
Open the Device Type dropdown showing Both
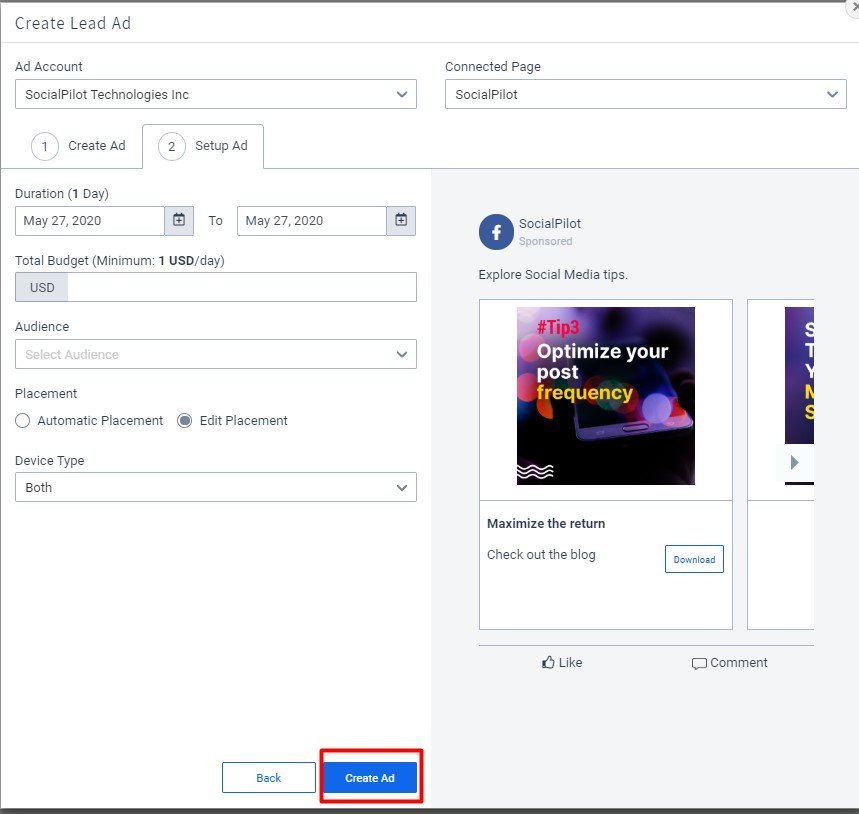click(216, 487)
